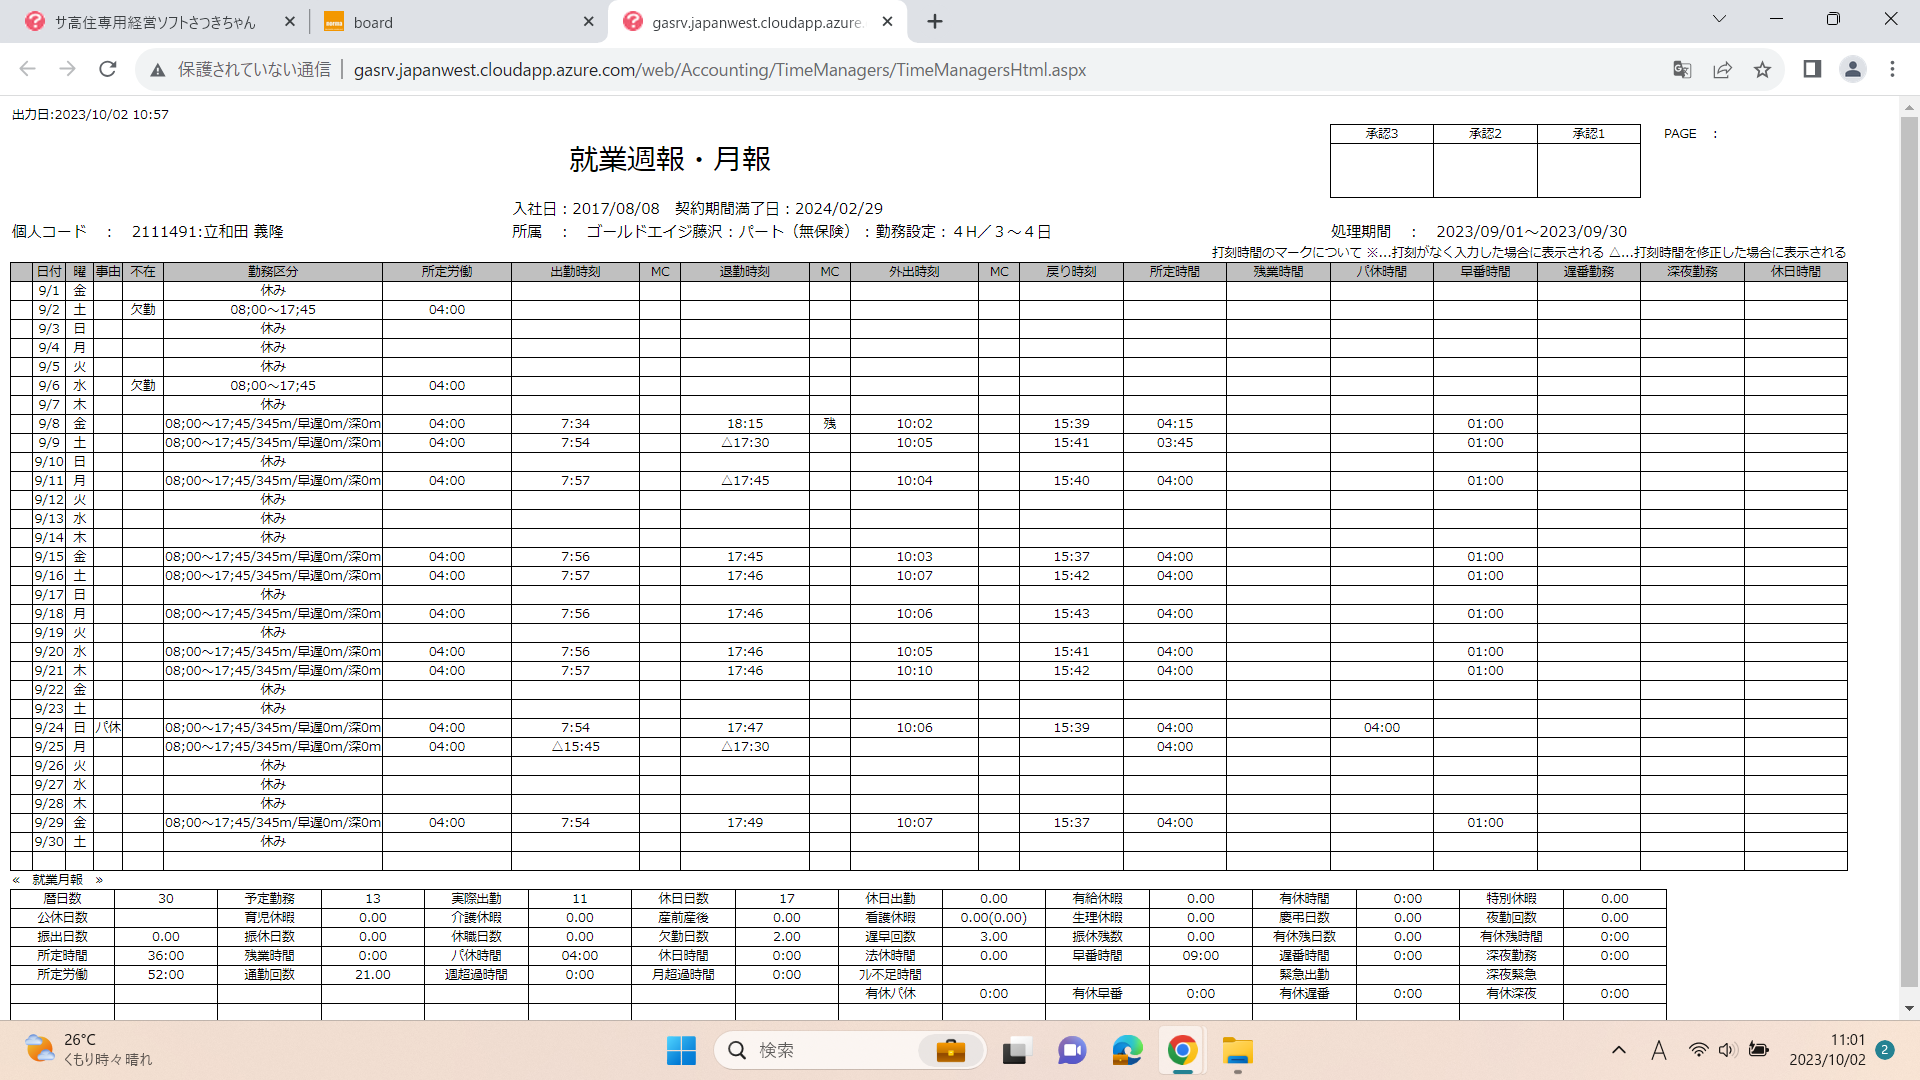The height and width of the screenshot is (1080, 1920).
Task: Click the taskbar search box
Action: click(830, 1050)
